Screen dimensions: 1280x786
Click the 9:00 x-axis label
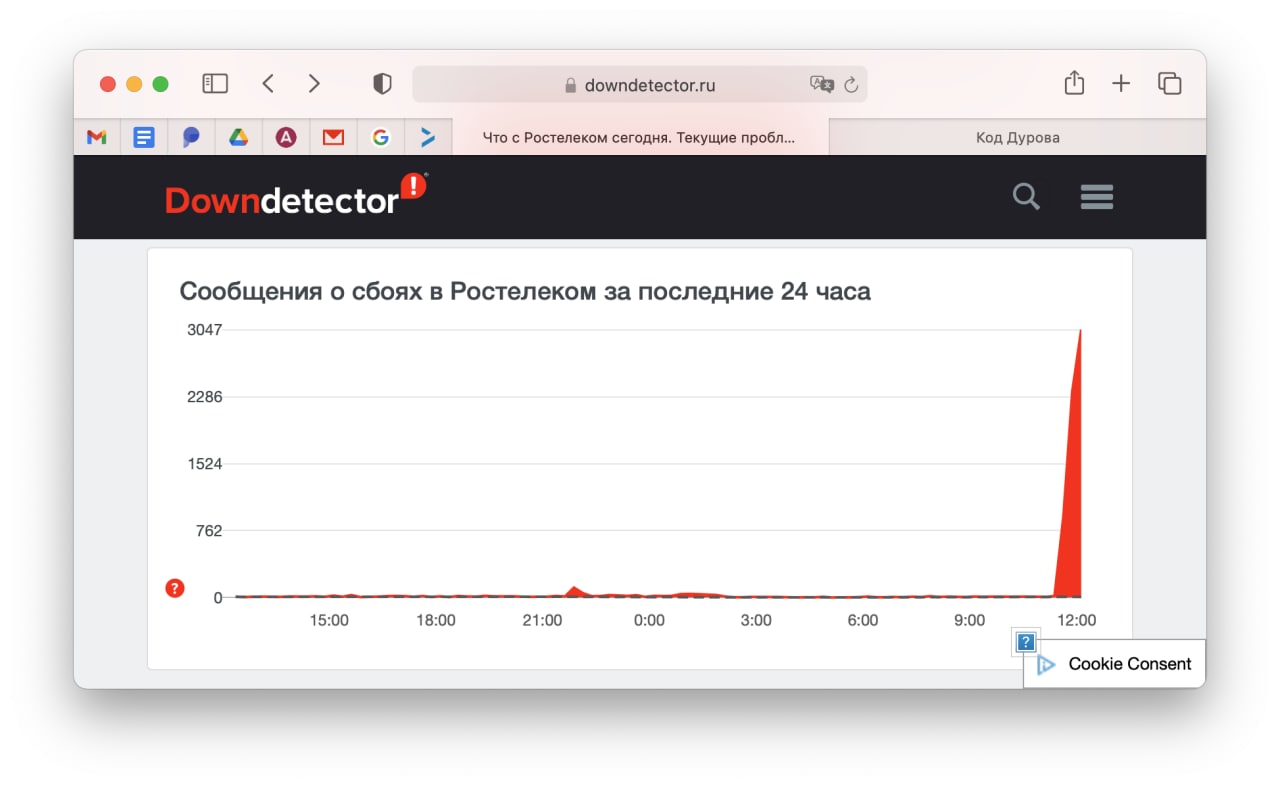pos(970,620)
